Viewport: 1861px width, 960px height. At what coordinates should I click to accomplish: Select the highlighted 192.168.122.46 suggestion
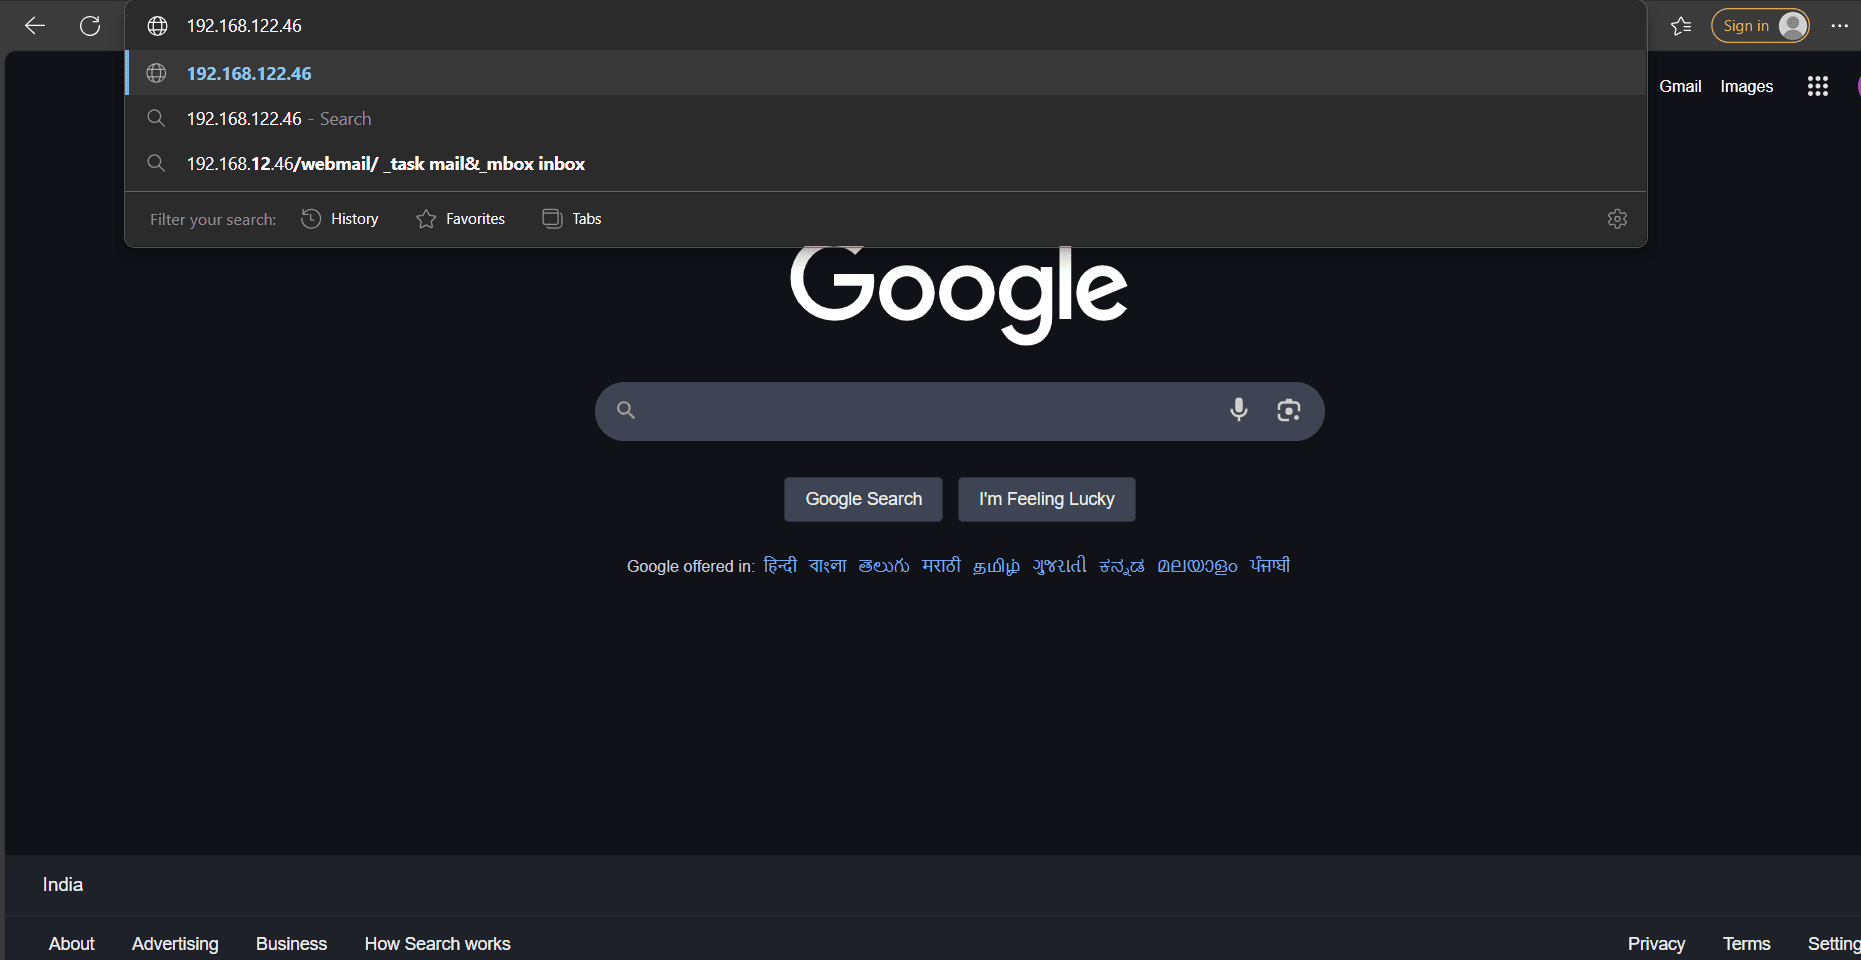[886, 73]
